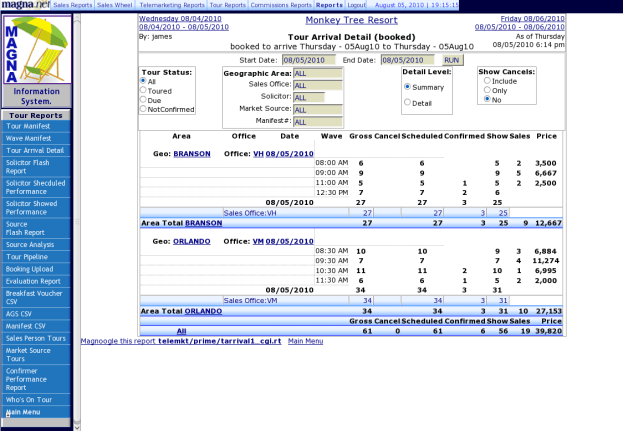This screenshot has width=623, height=431.
Task: Select Include under Show Cancels
Action: coord(487,81)
